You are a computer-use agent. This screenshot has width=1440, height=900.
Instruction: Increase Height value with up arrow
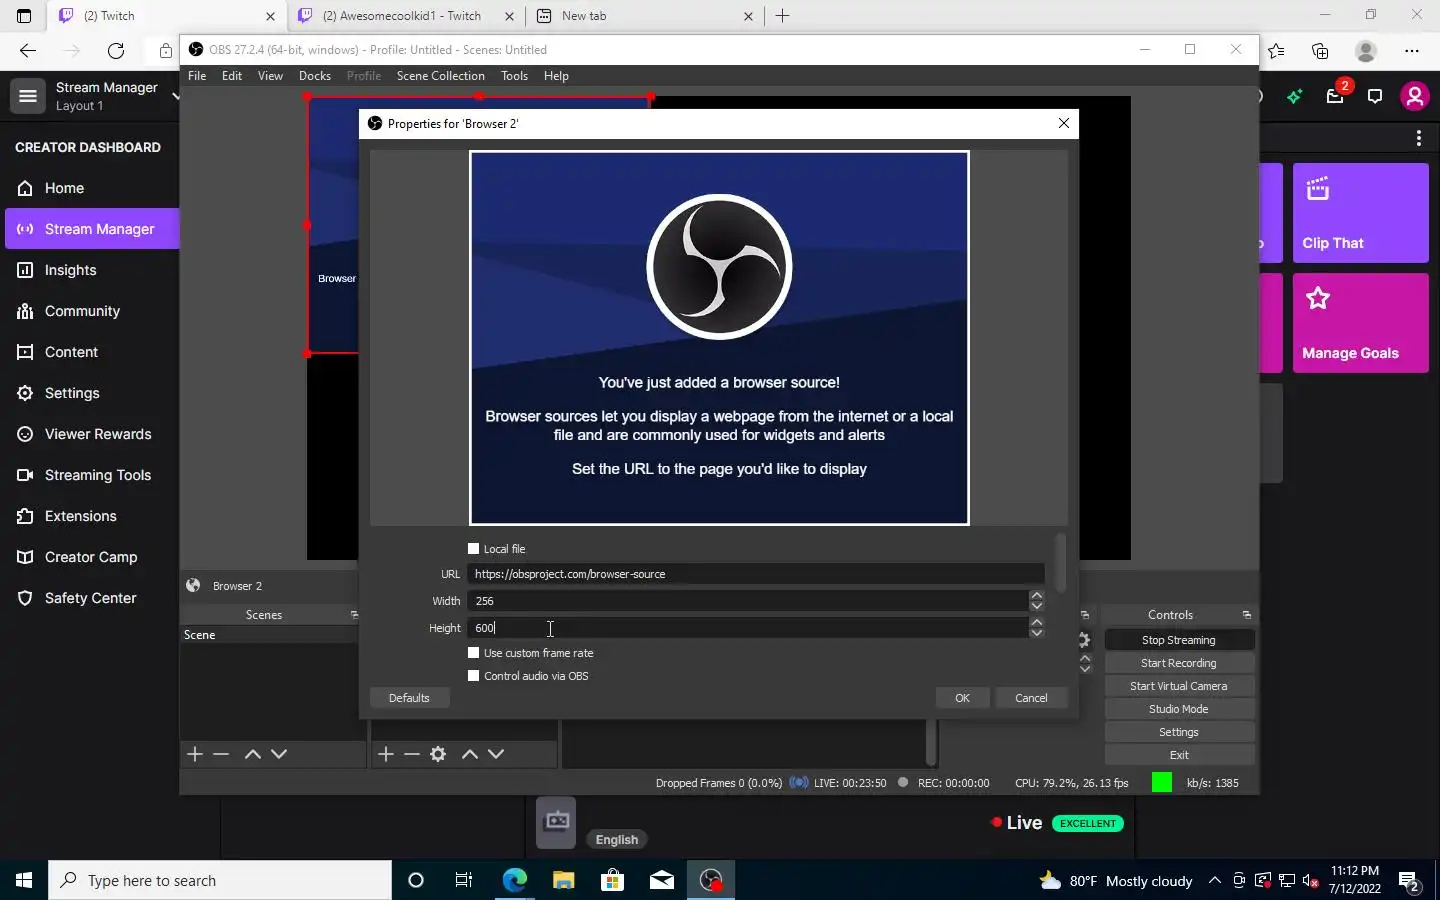pyautogui.click(x=1036, y=623)
